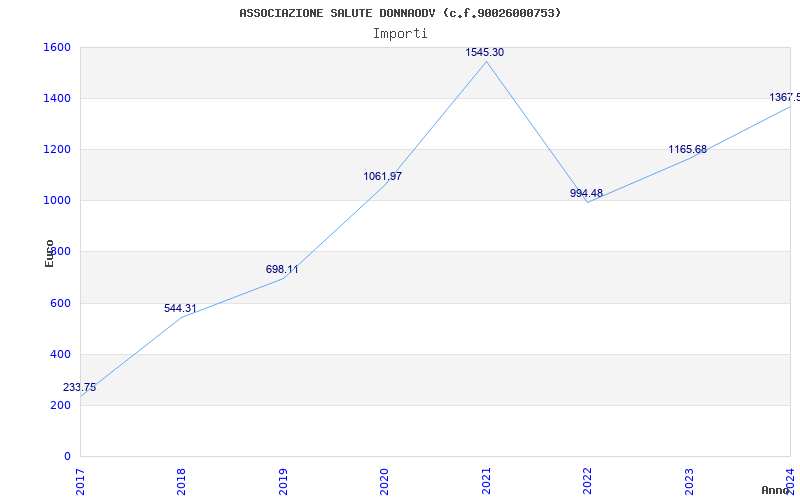Select the 1545.30 data label
This screenshot has height=500, width=800.
click(484, 53)
